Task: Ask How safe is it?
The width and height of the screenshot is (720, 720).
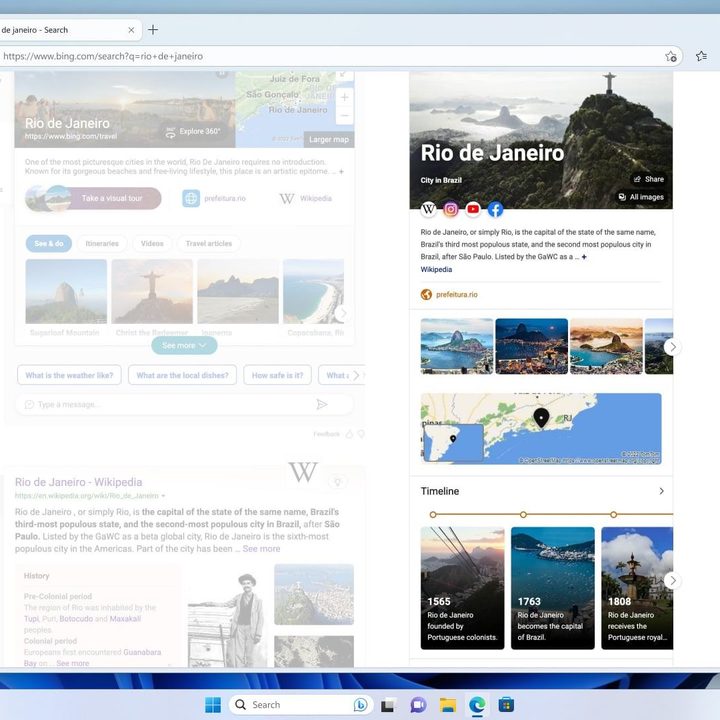Action: pyautogui.click(x=277, y=375)
